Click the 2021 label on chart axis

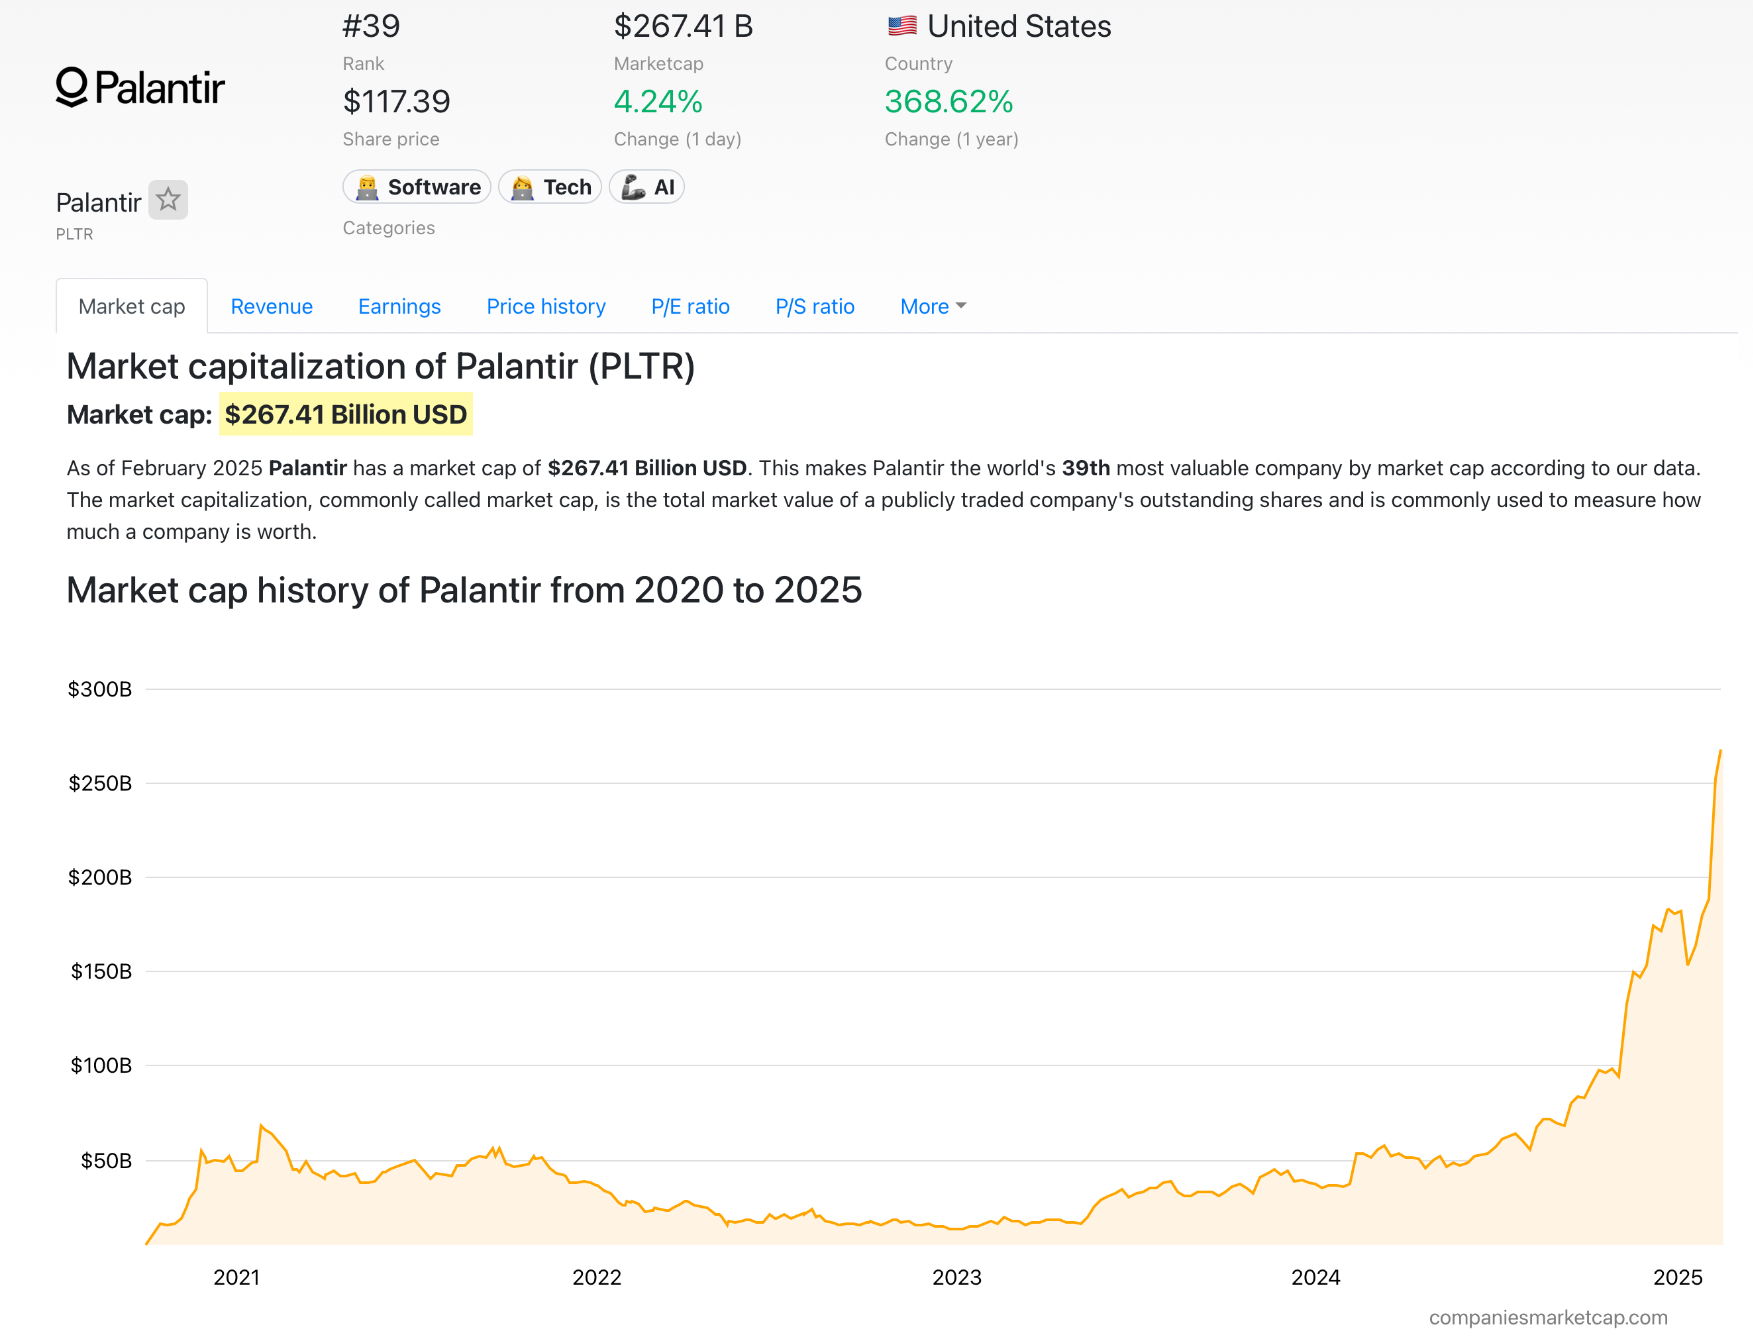[237, 1277]
